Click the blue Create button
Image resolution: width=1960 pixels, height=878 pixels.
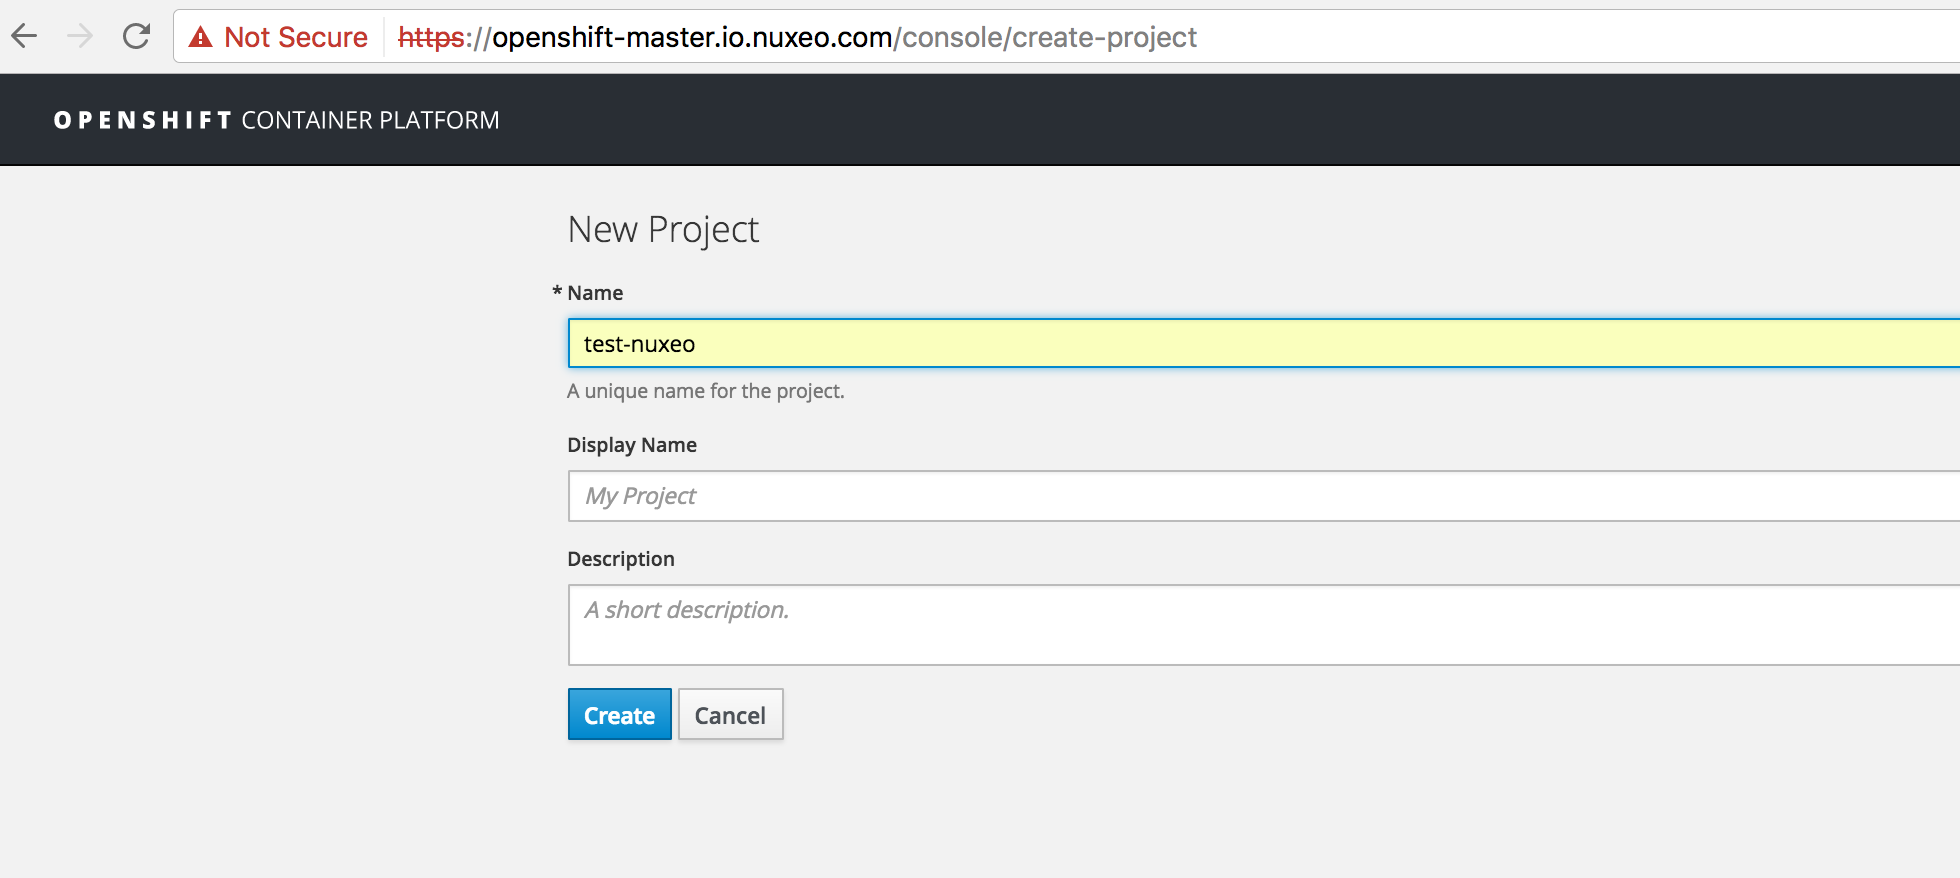tap(620, 715)
